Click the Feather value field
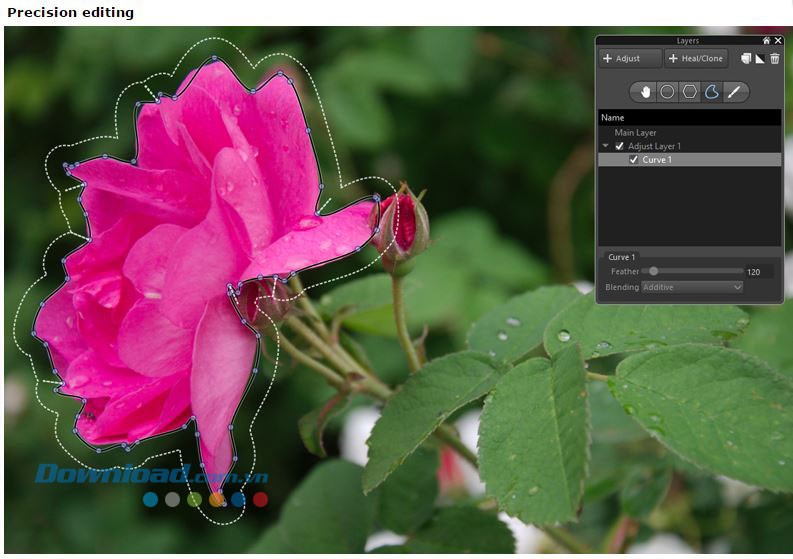The width and height of the screenshot is (793, 559). pos(759,272)
